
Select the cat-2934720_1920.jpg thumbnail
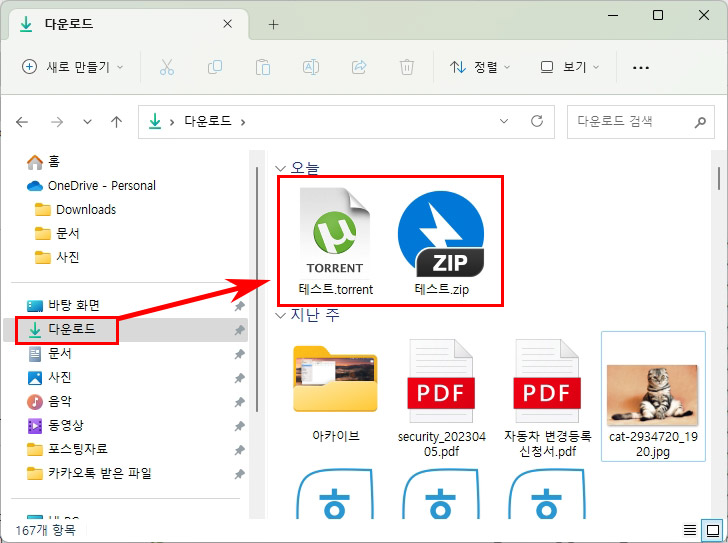click(x=653, y=396)
